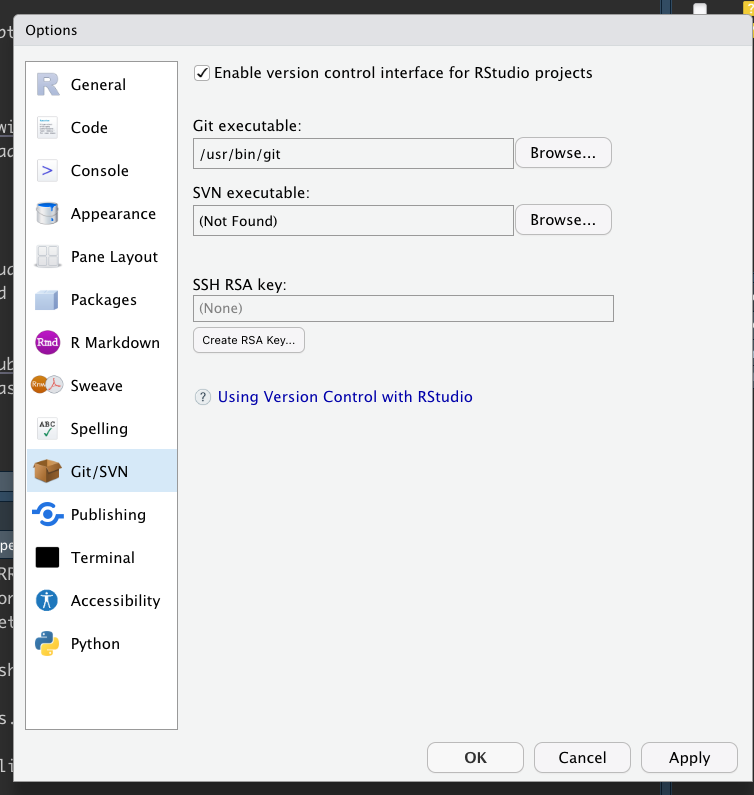The image size is (754, 795).
Task: Click the Create RSA Key button
Action: (248, 340)
